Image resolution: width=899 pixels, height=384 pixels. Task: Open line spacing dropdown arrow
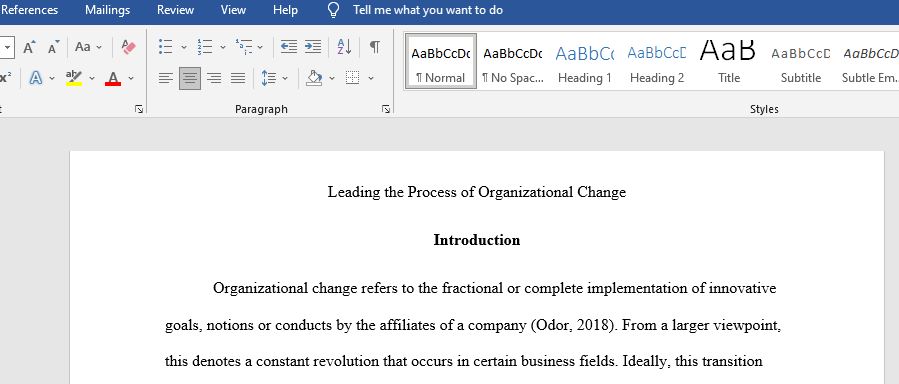[285, 79]
